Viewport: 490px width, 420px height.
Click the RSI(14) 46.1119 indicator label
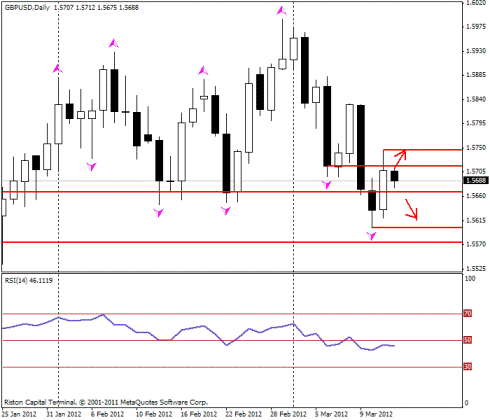[29, 281]
